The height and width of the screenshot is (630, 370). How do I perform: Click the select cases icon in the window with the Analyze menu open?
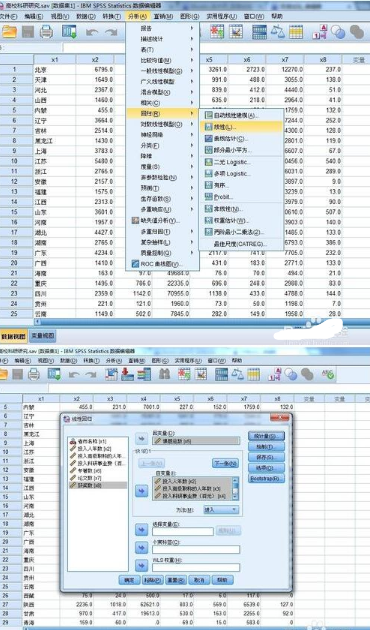[296, 32]
